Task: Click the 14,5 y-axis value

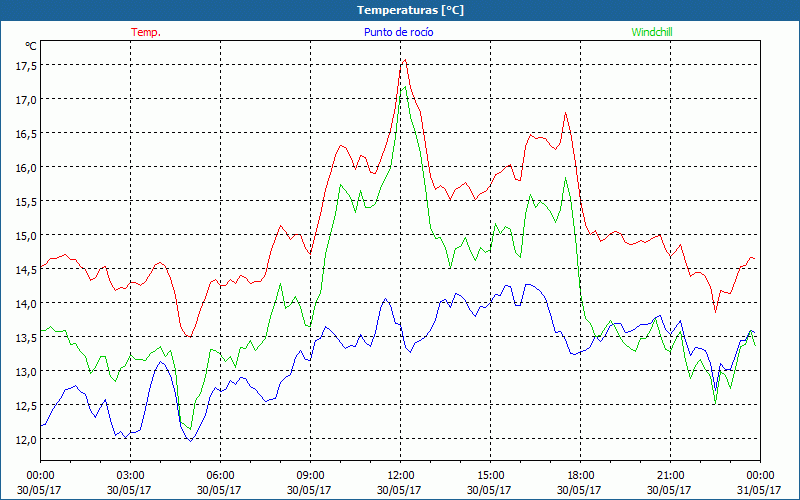Action: pos(26,270)
